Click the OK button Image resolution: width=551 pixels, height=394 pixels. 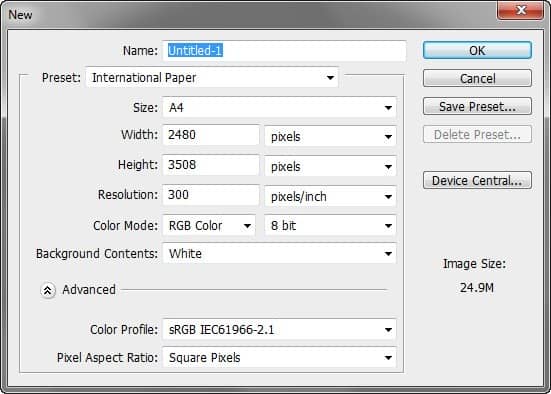[477, 50]
